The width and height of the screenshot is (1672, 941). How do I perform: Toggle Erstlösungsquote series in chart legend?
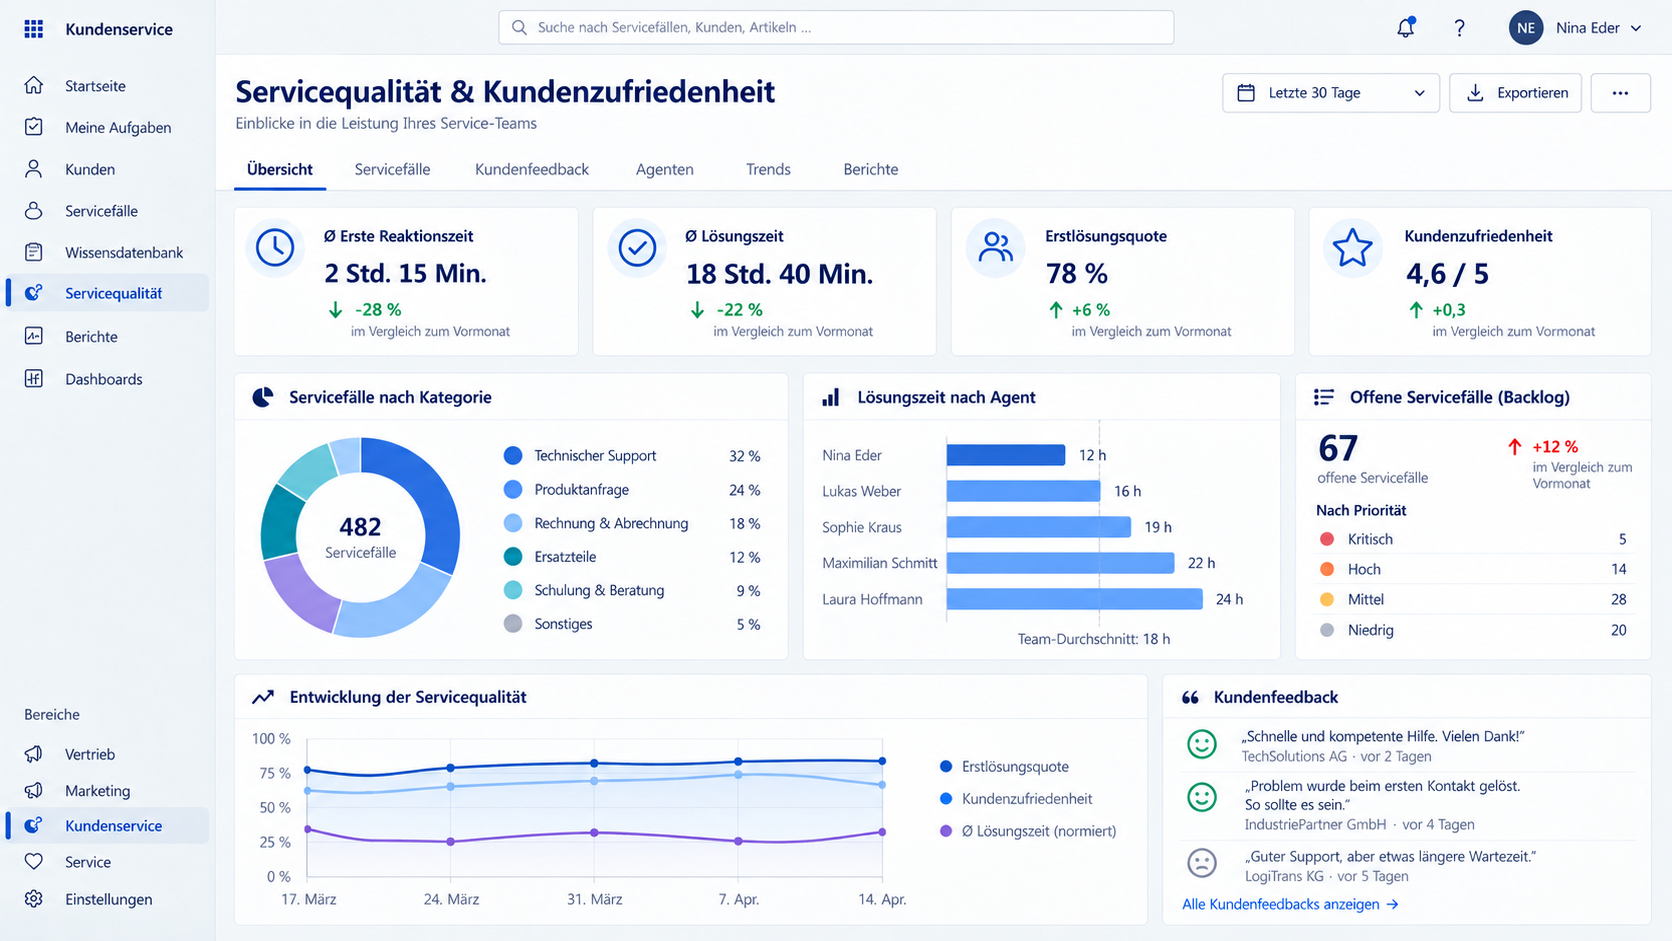(1005, 767)
